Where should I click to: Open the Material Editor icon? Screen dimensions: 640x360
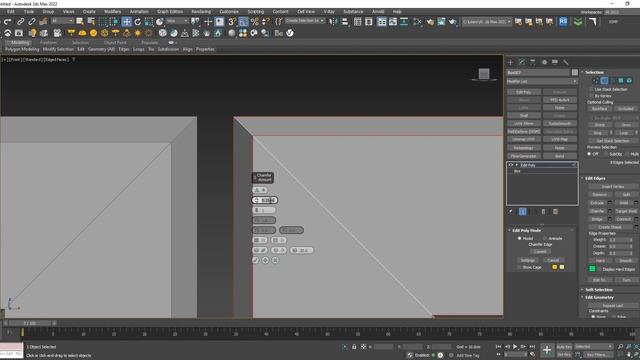(x=417, y=22)
